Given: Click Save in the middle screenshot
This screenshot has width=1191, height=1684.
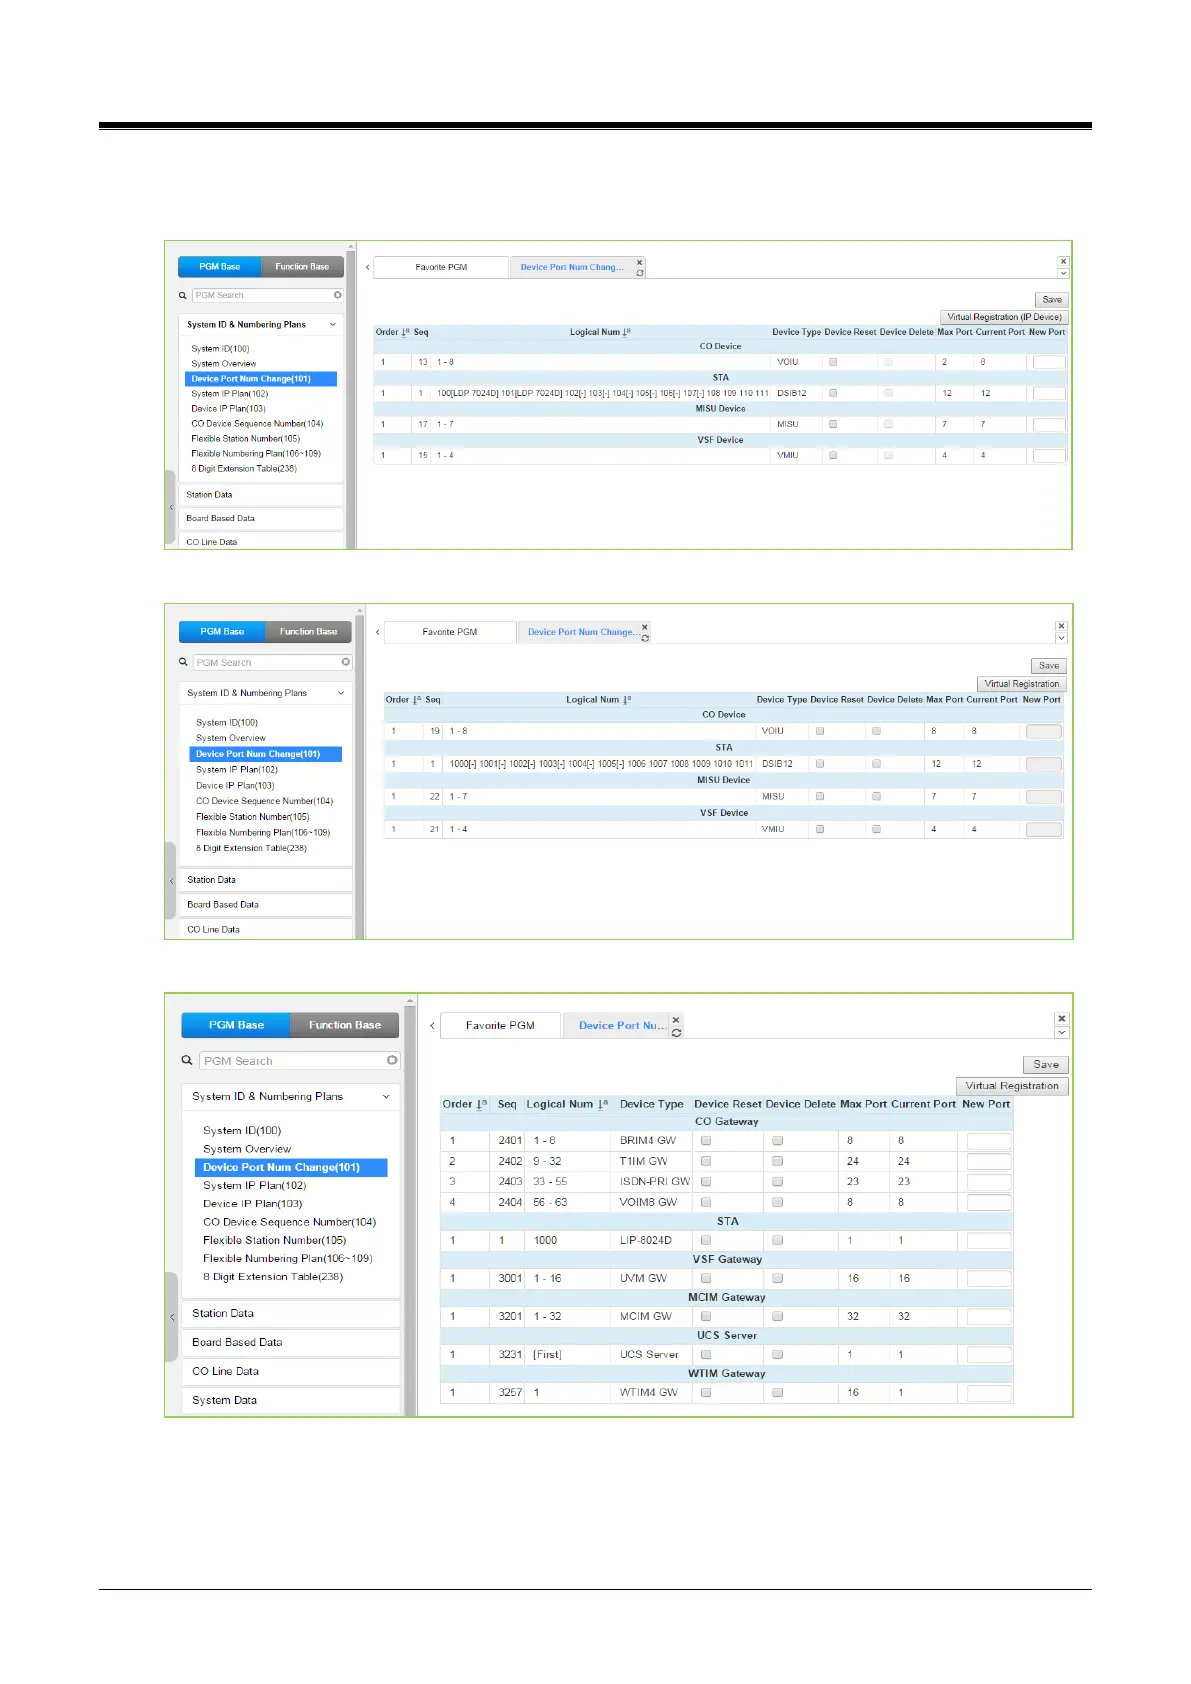Looking at the screenshot, I should [x=1049, y=665].
